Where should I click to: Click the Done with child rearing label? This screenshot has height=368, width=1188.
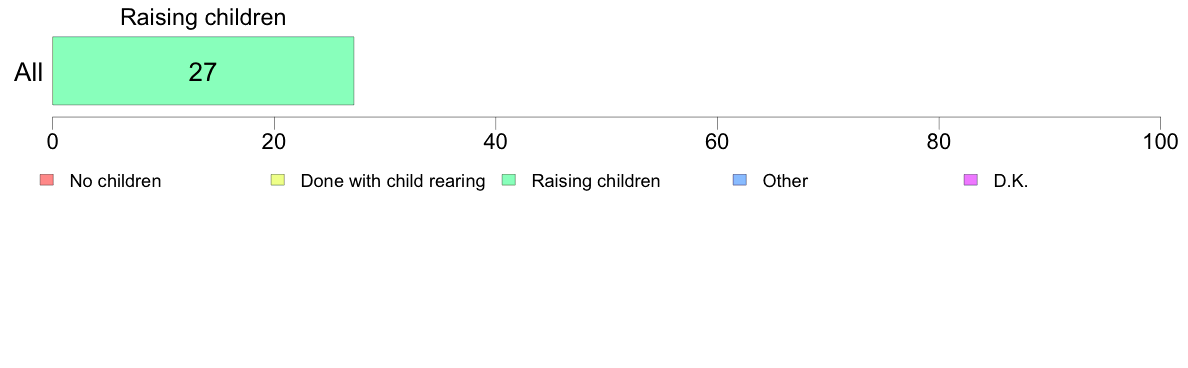pos(392,181)
